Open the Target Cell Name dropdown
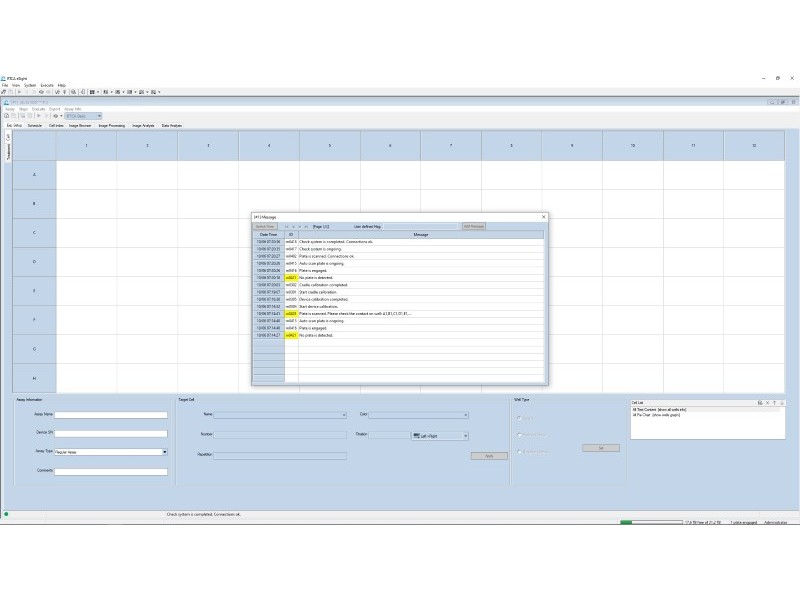Screen dimensions: 800x600 pyautogui.click(x=280, y=415)
